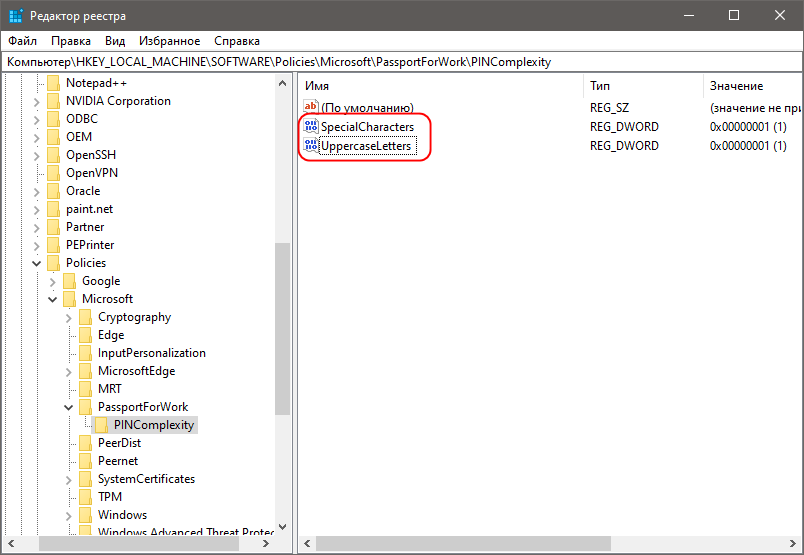
Task: Click REG_SZ type of default value
Action: [609, 108]
